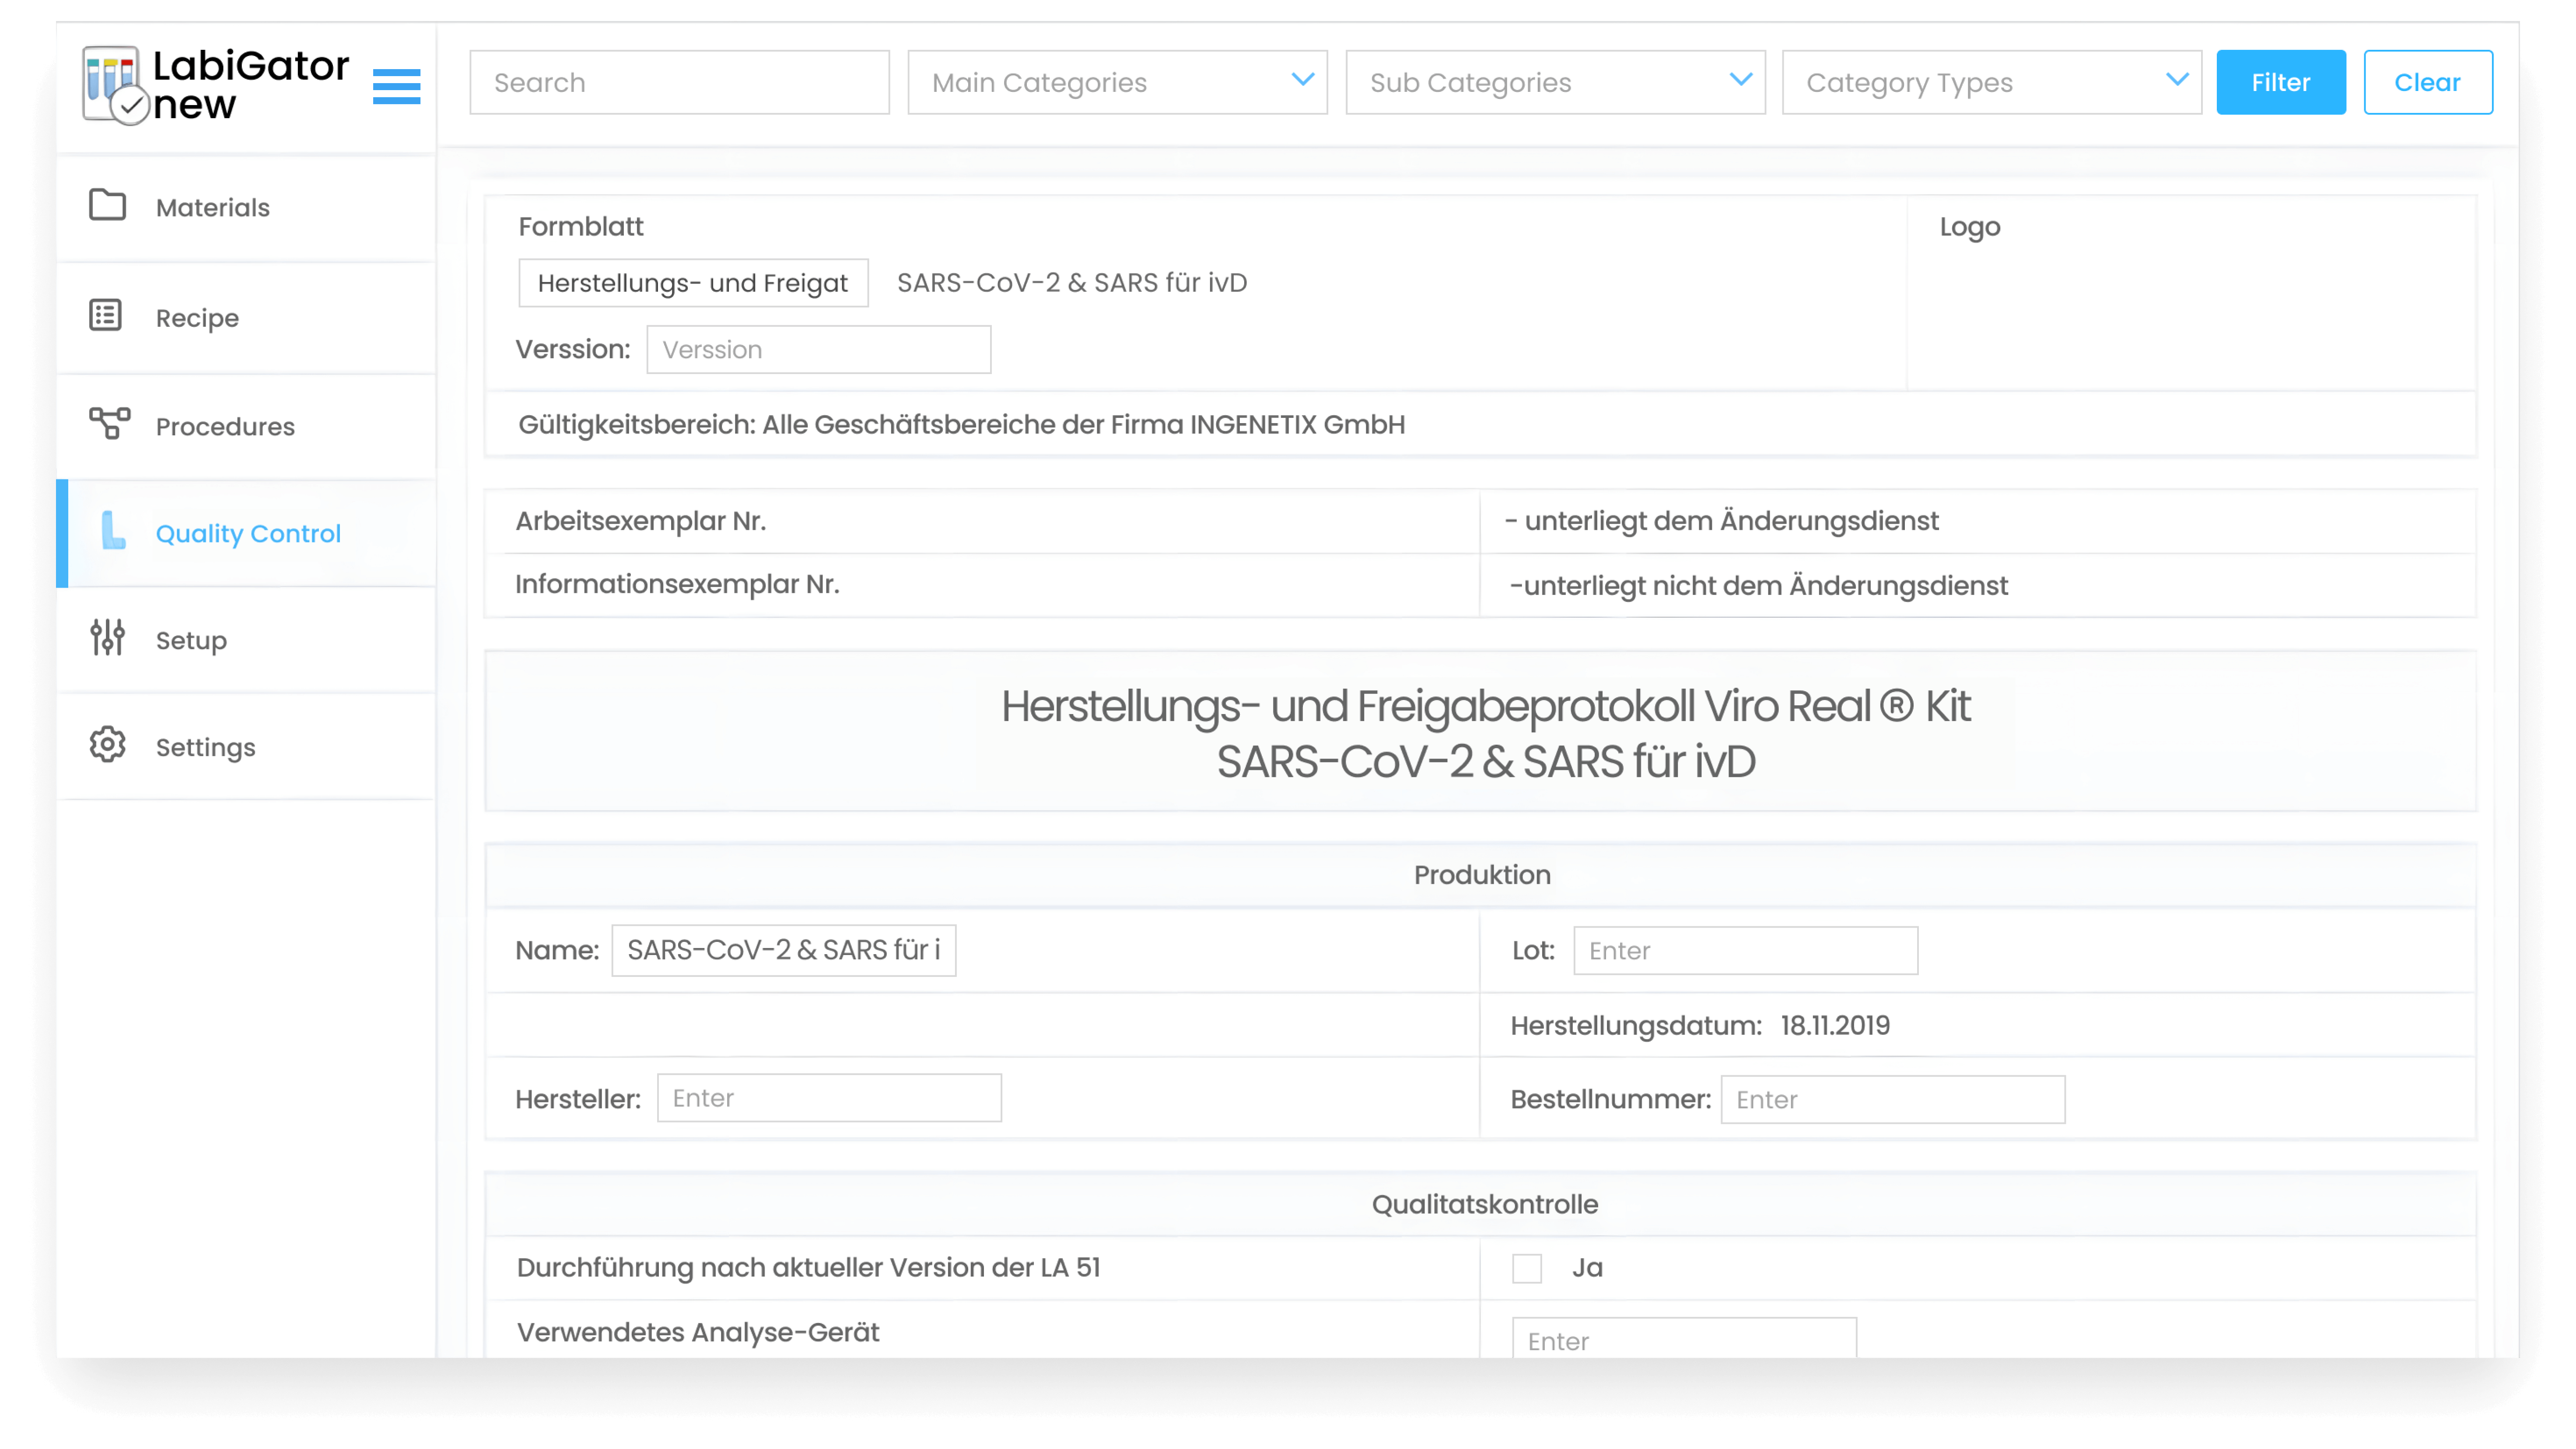Image resolution: width=2576 pixels, height=1449 pixels.
Task: Click the Setup sliders icon
Action: click(107, 637)
